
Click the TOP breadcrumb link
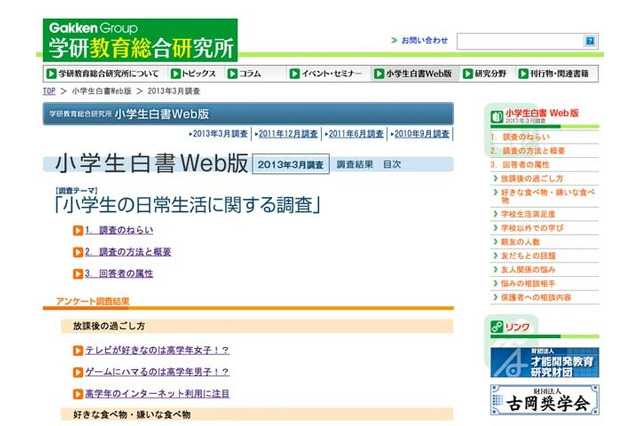click(x=49, y=91)
